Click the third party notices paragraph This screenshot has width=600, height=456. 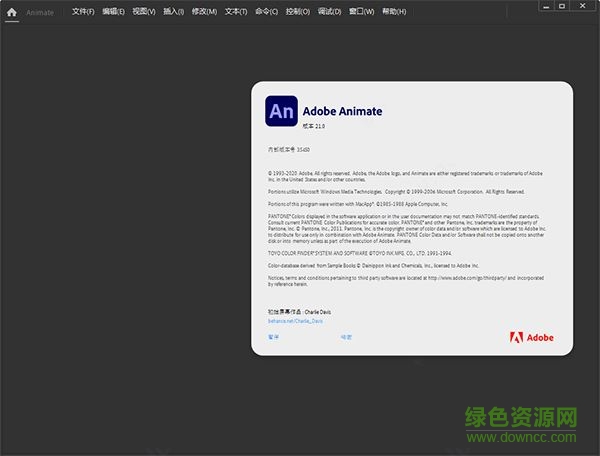pos(406,281)
